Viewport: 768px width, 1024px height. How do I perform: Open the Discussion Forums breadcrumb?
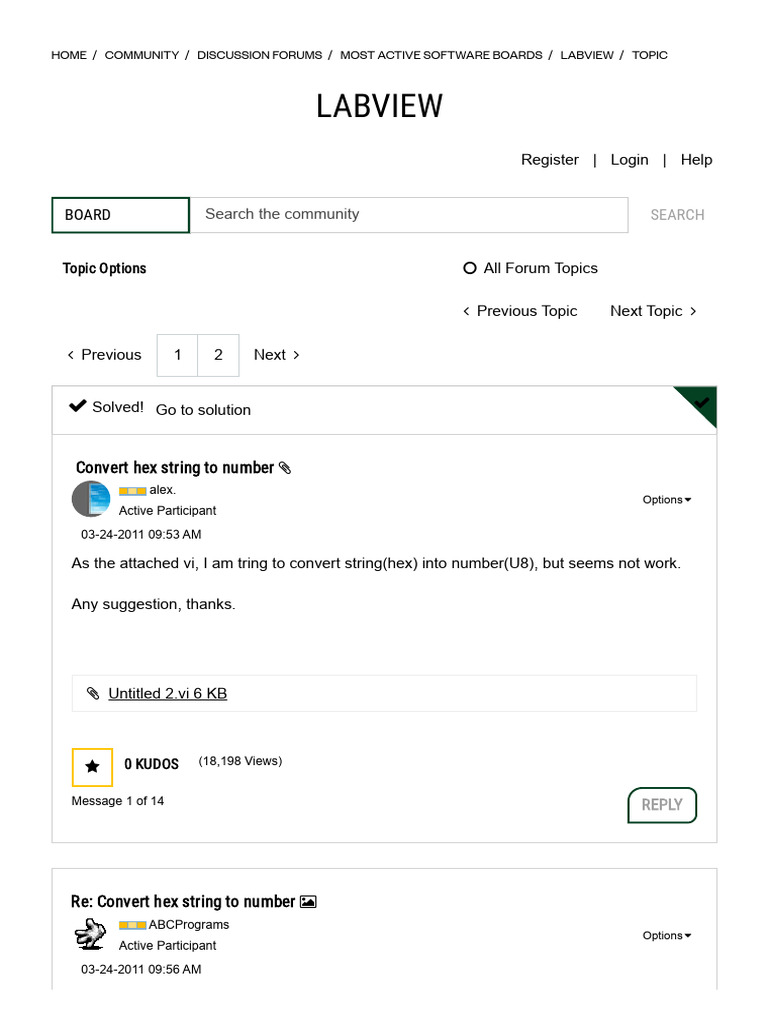coord(259,55)
